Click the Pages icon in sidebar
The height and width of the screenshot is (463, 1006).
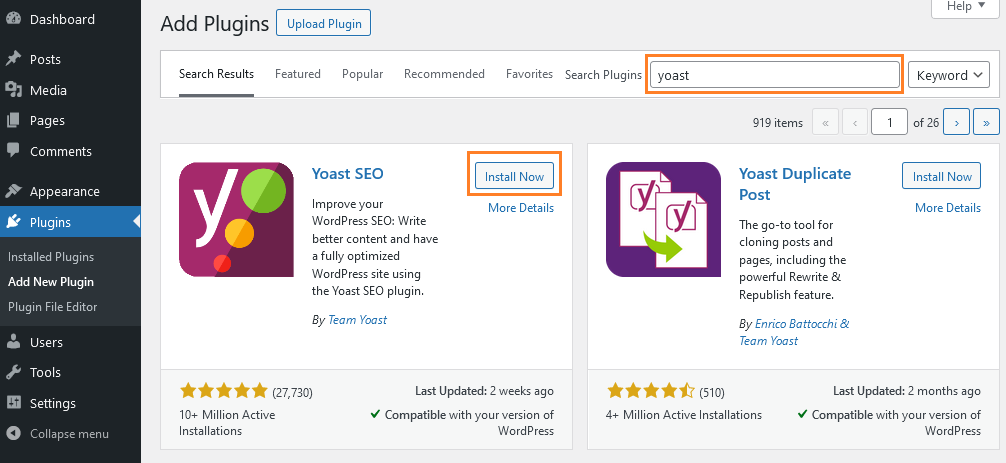pyautogui.click(x=13, y=120)
